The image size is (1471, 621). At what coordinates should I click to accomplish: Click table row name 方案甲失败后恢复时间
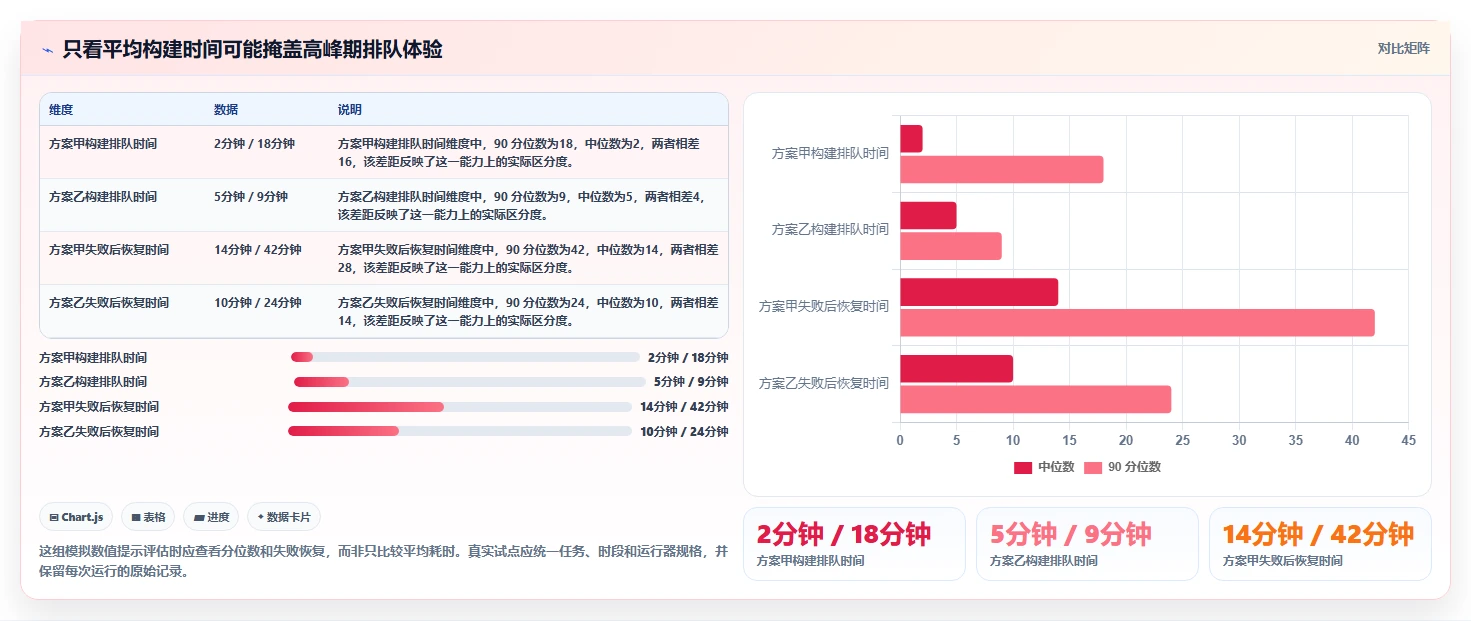click(109, 250)
